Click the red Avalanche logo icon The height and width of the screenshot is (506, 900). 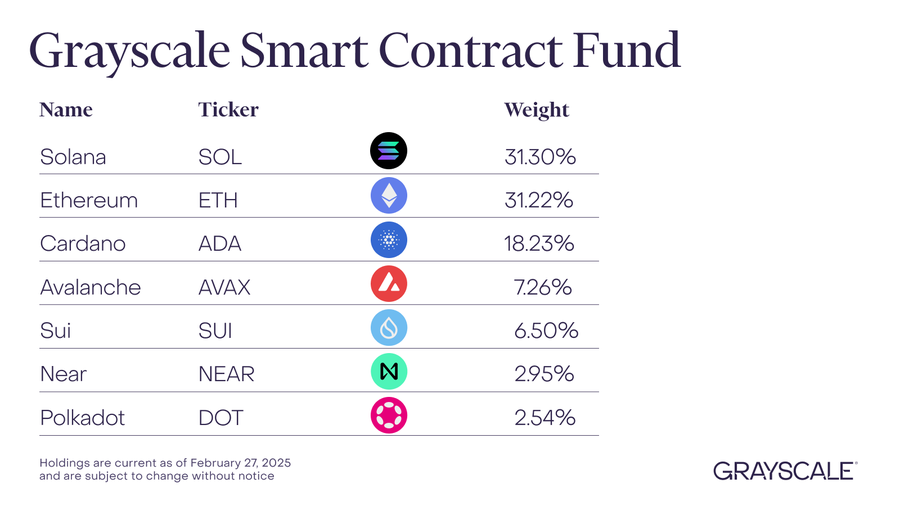(389, 284)
